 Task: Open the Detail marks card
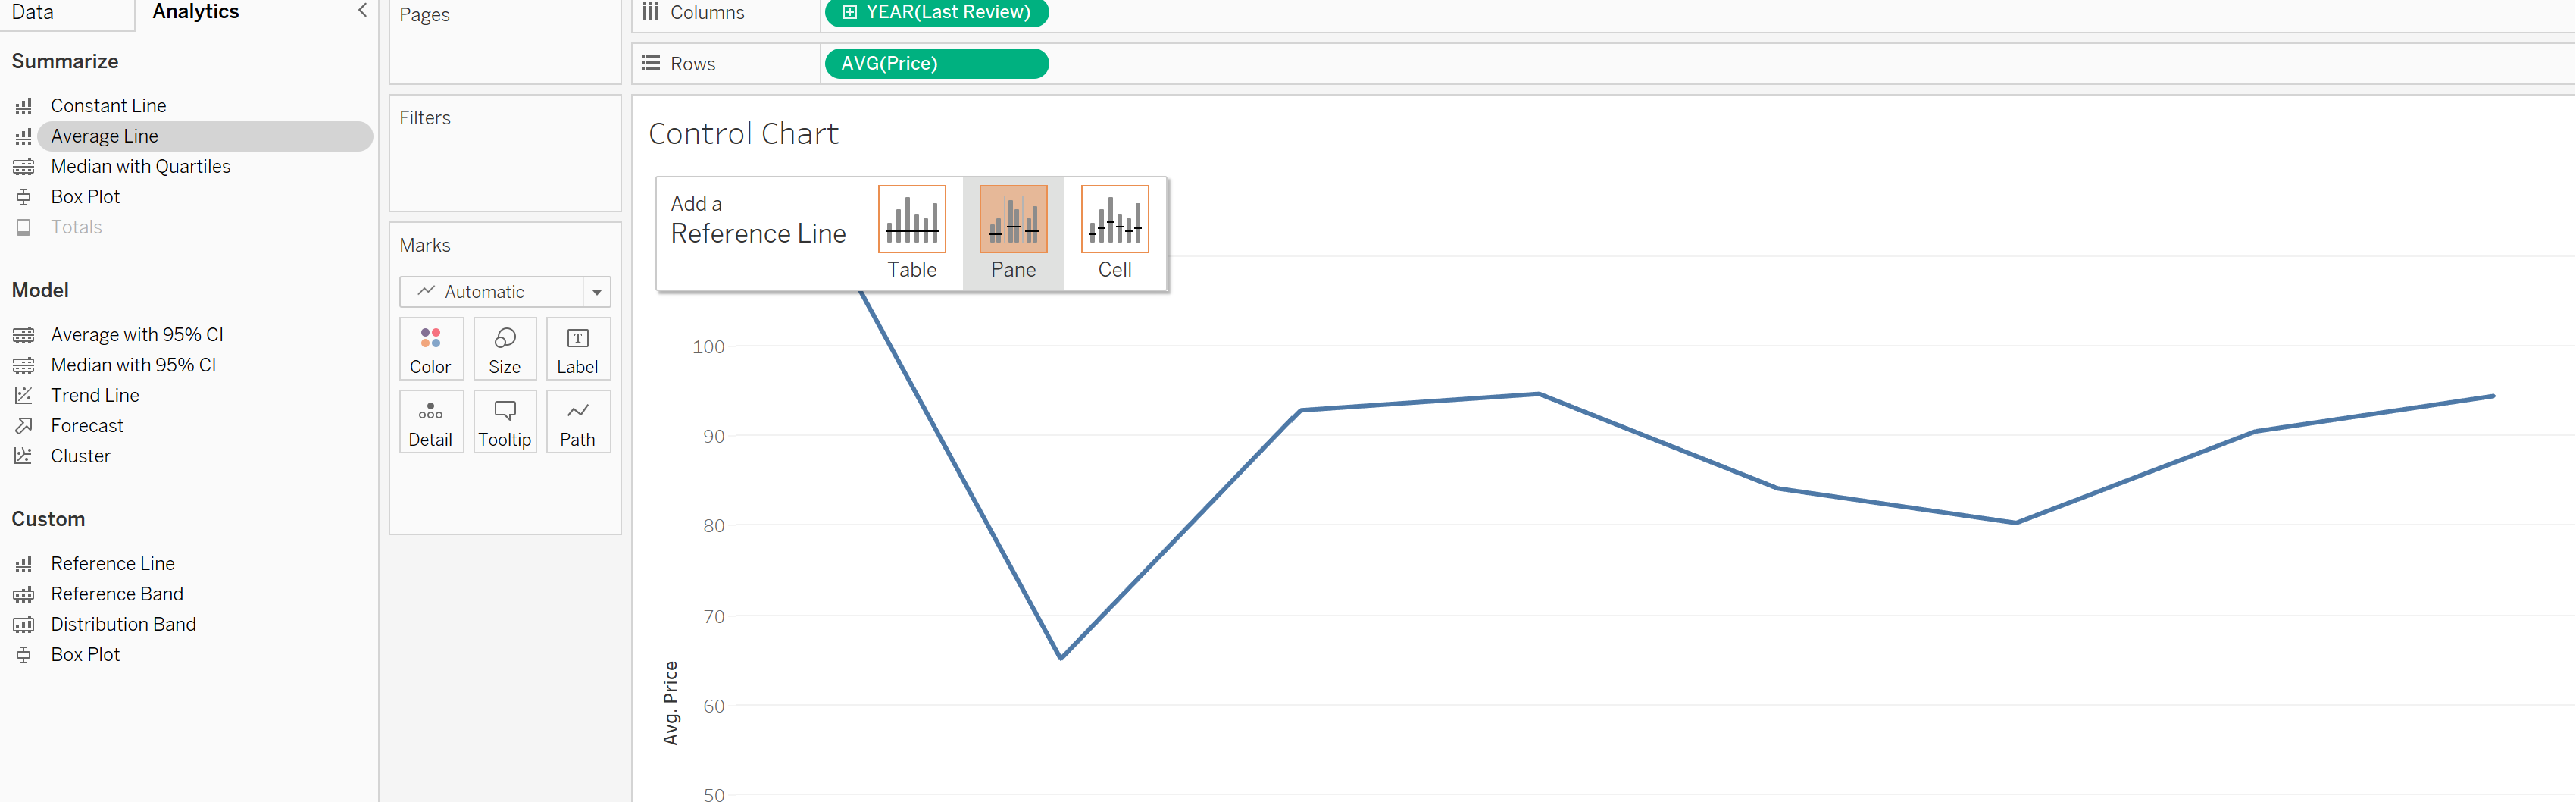431,422
